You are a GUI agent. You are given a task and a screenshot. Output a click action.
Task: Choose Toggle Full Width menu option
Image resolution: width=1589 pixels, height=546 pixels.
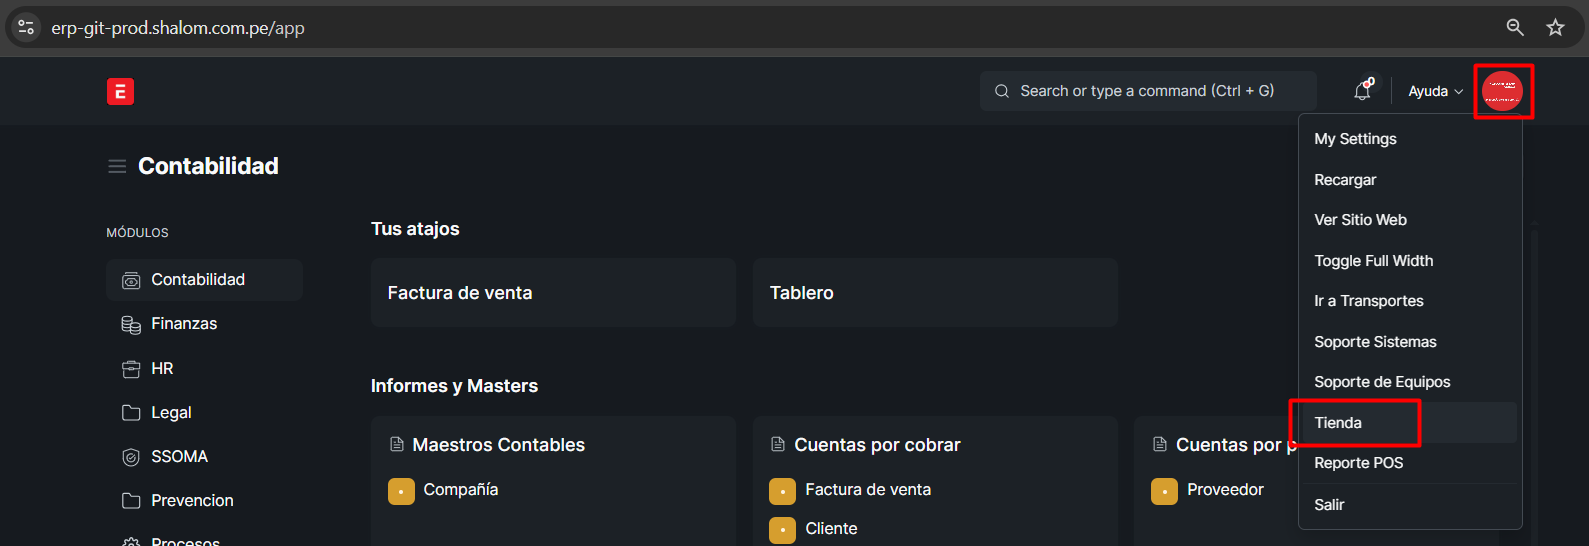(x=1373, y=261)
